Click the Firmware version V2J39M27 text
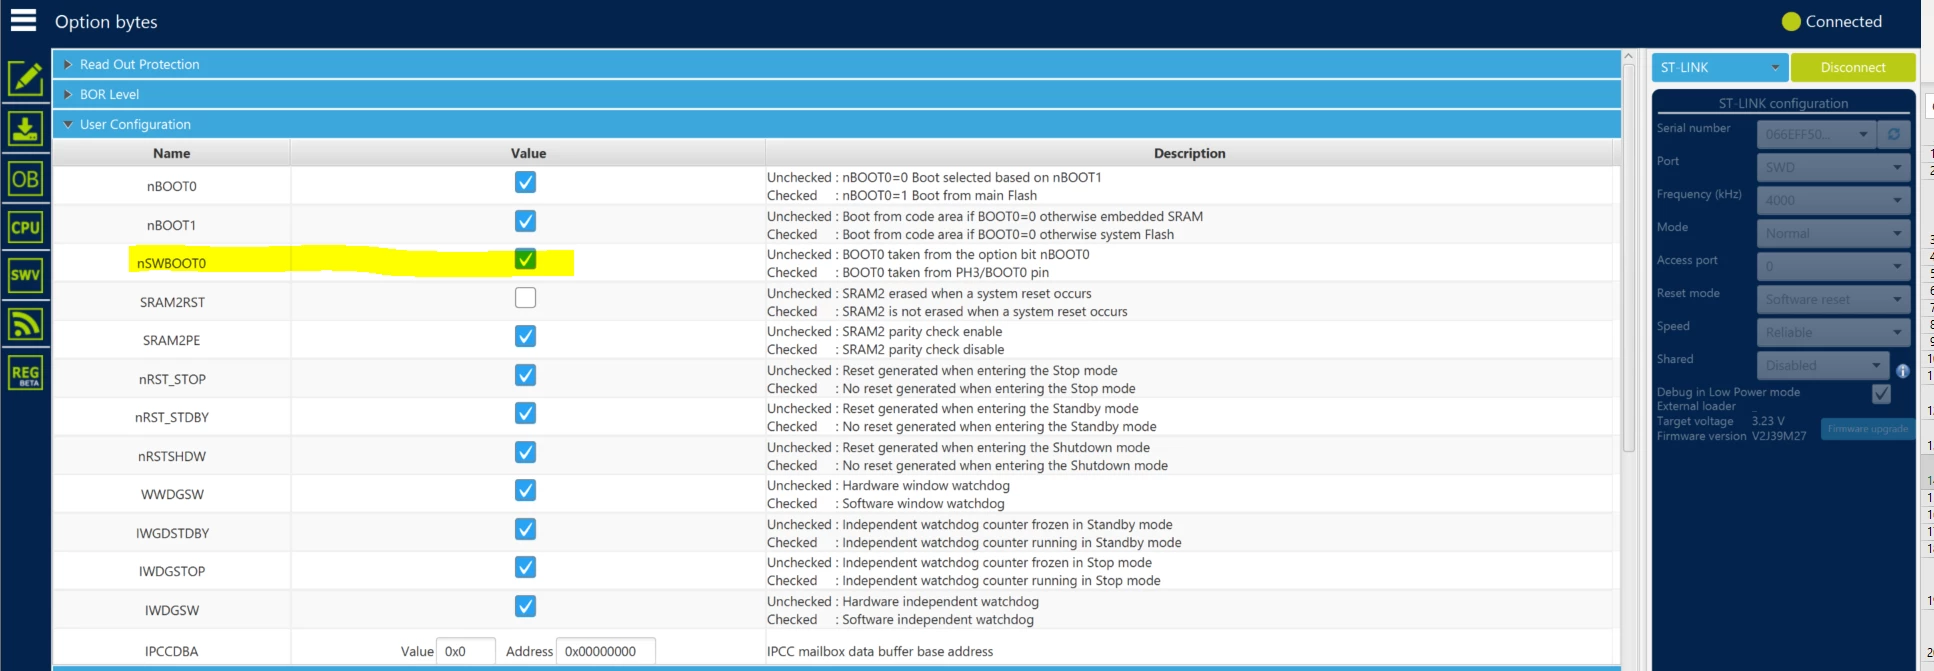The height and width of the screenshot is (671, 1934). [1731, 436]
